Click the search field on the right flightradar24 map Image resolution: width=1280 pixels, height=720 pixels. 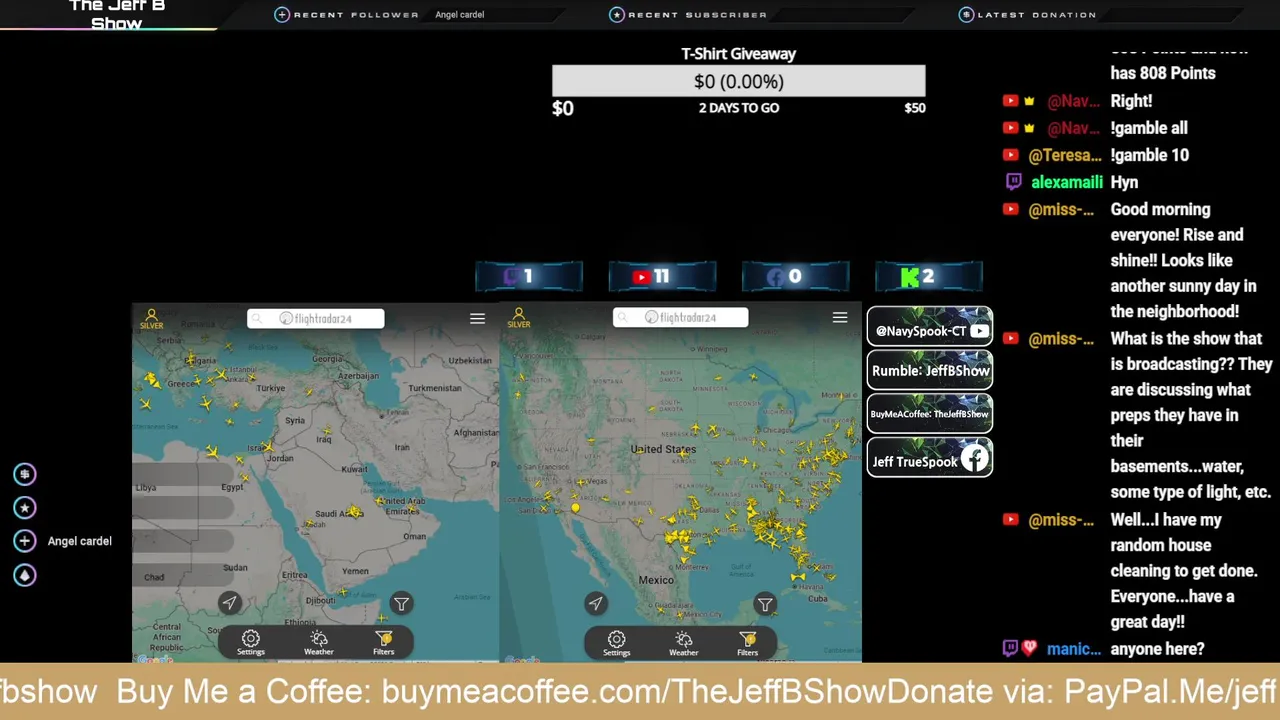pyautogui.click(x=680, y=317)
